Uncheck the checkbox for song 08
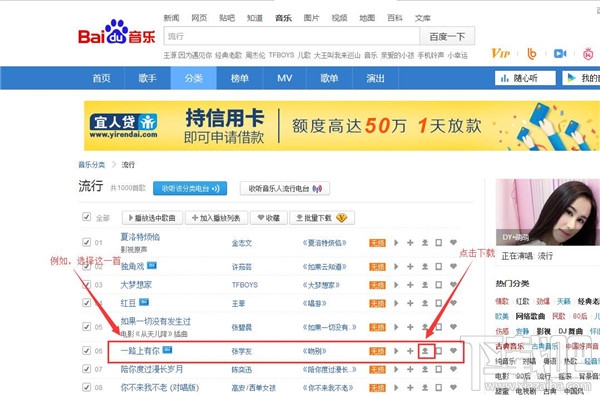Screen dimensions: 600x396 pos(86,387)
